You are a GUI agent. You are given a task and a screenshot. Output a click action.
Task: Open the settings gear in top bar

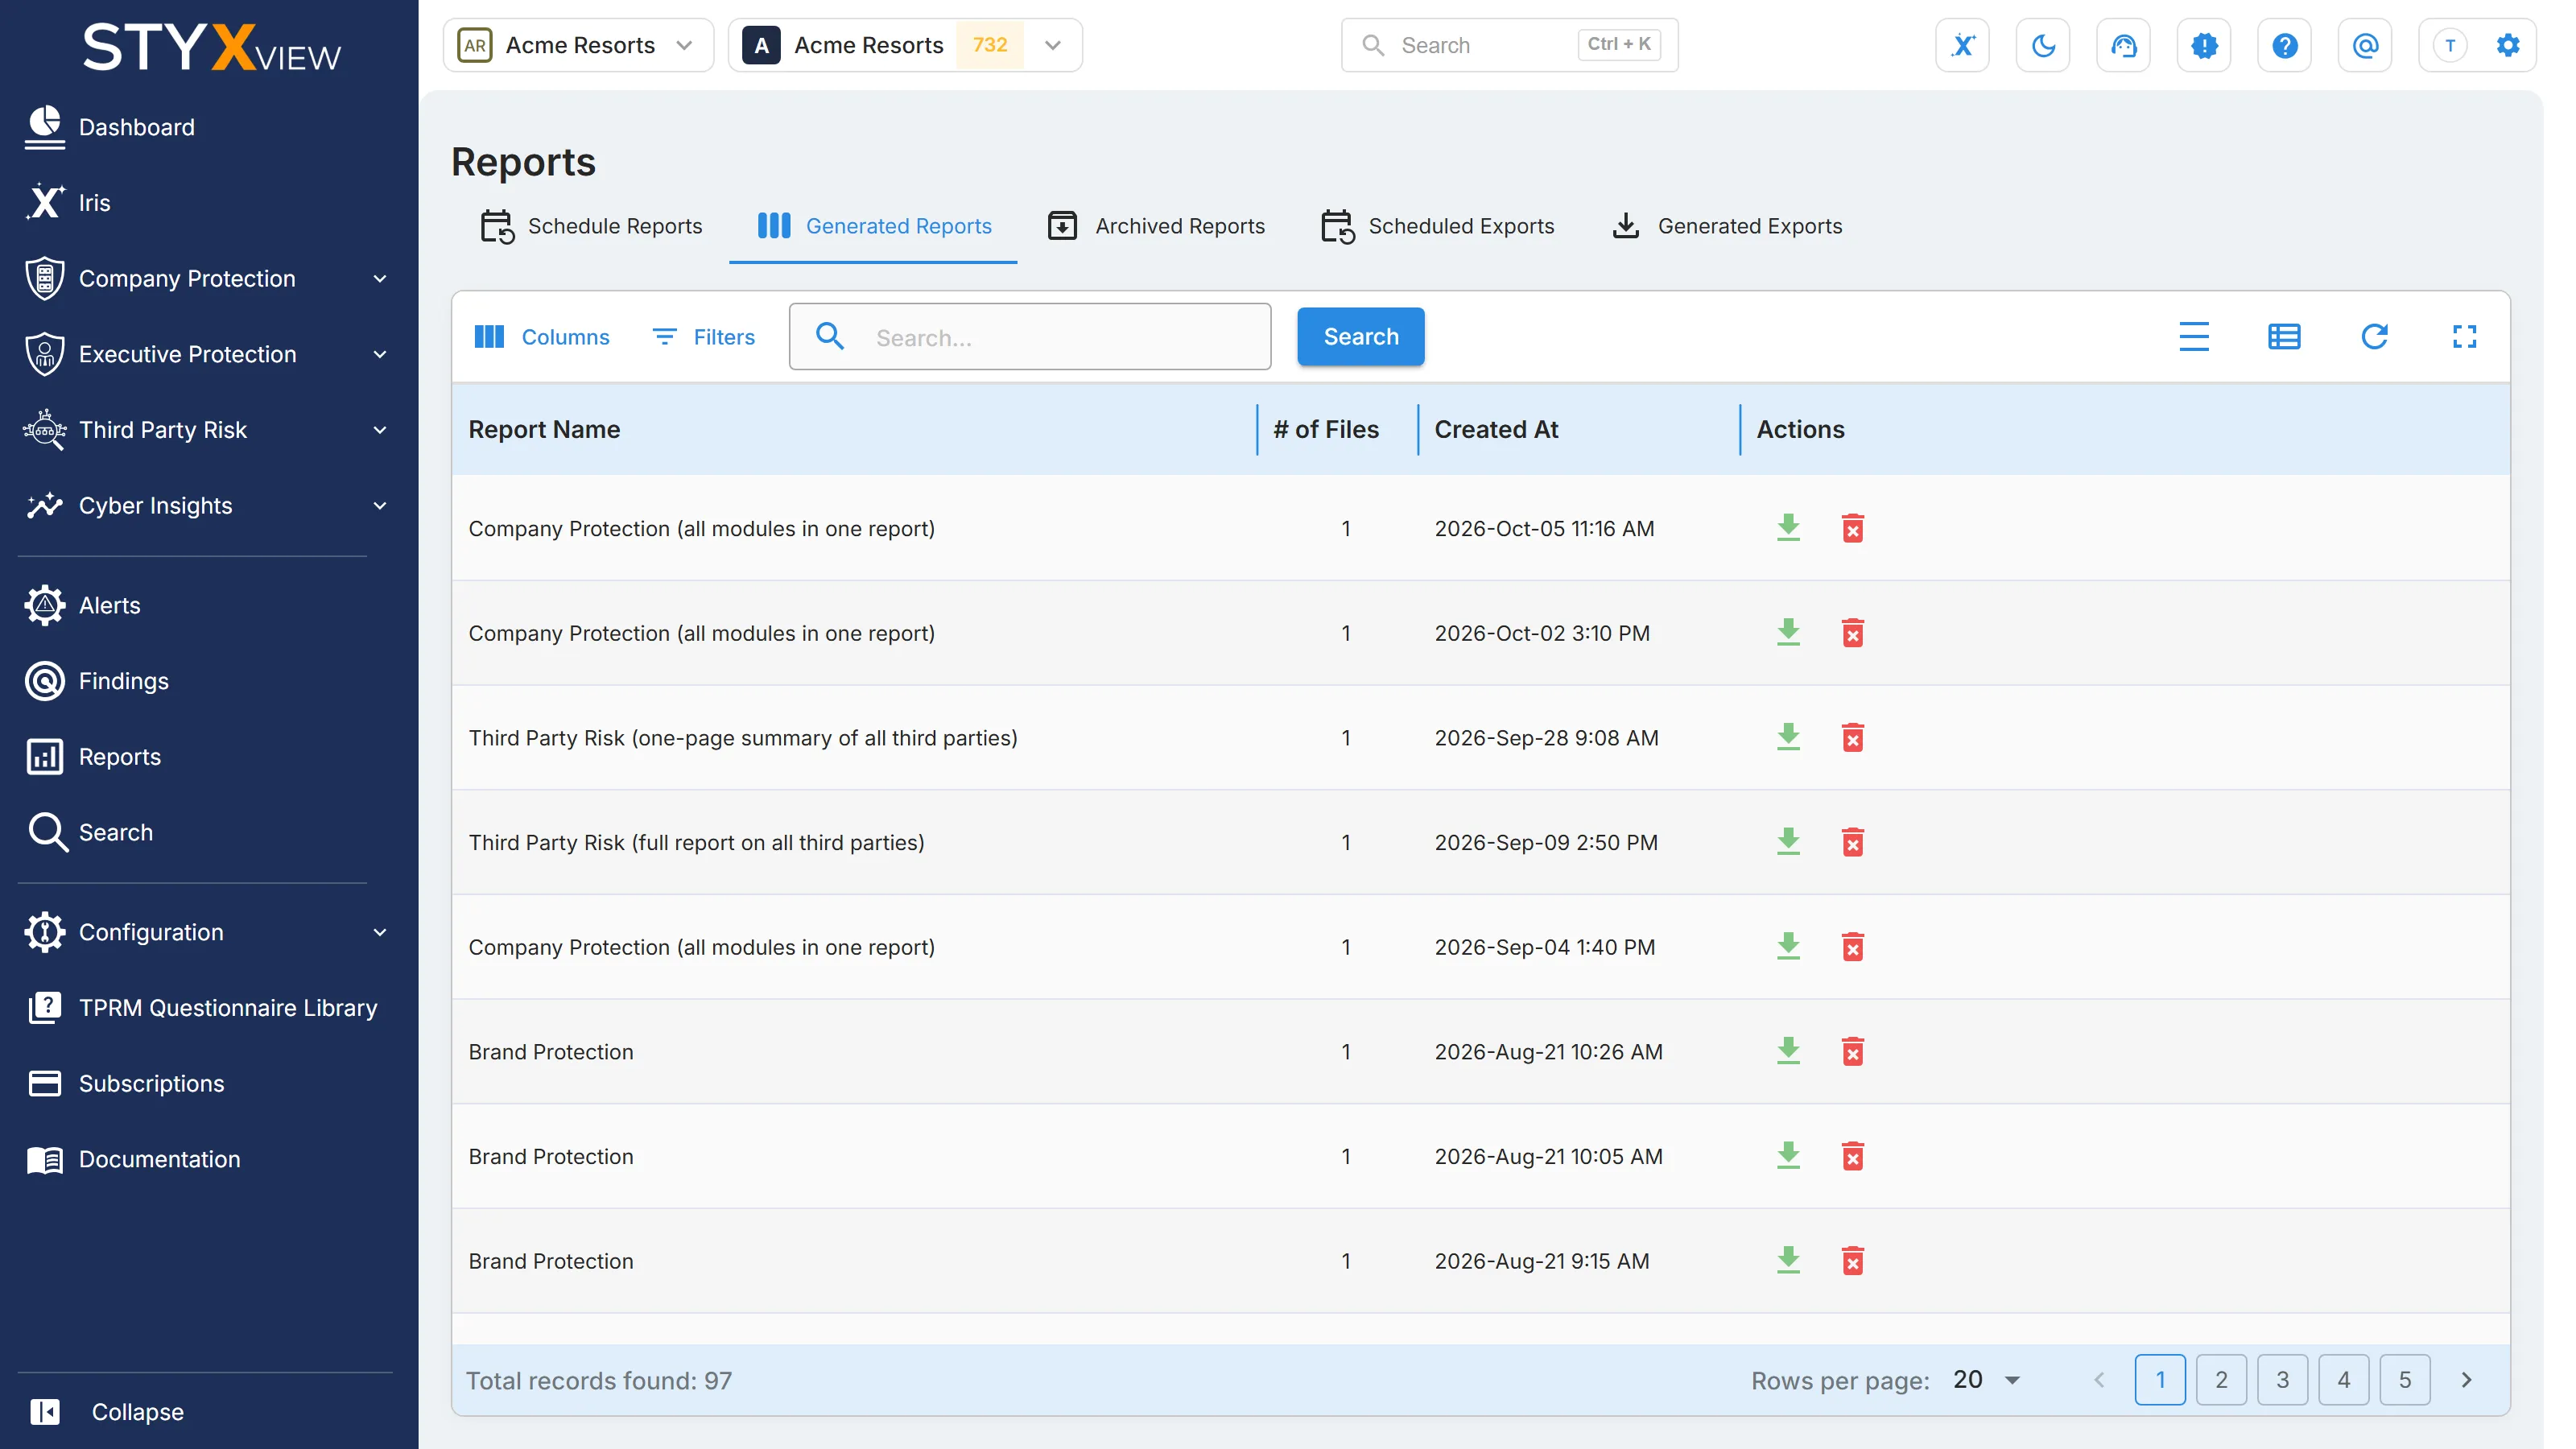(2507, 45)
